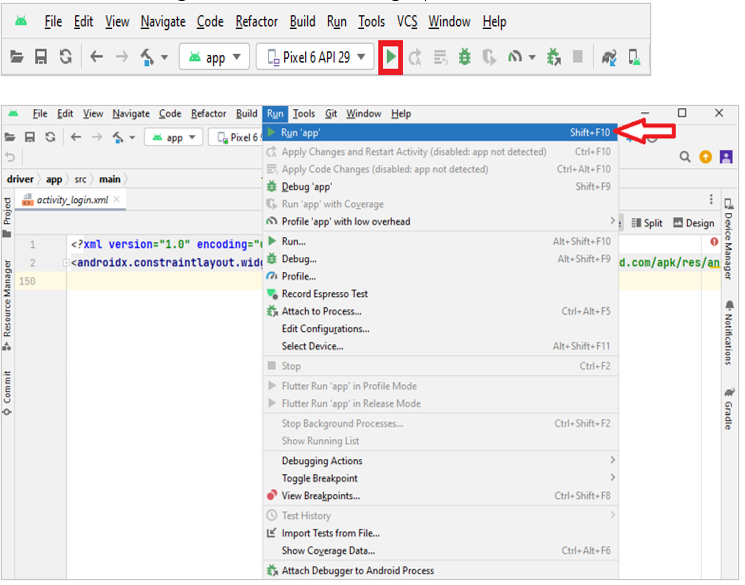745x585 pixels.
Task: Open the File menu in top menu bar
Action: point(53,21)
